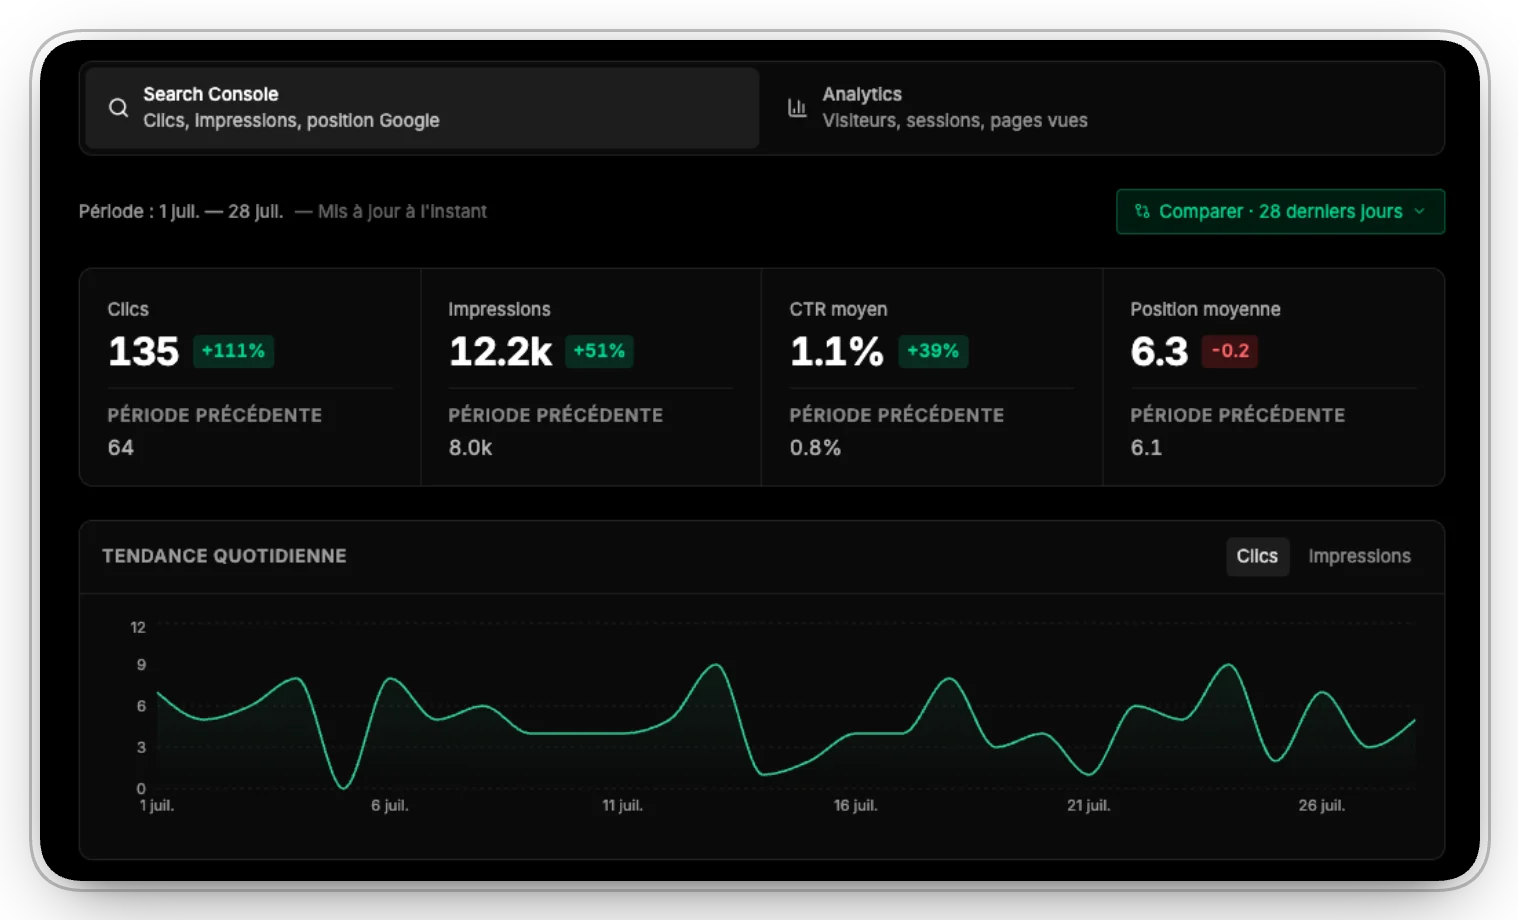Click the Search Console magnifier icon
This screenshot has width=1518, height=920.
click(x=118, y=107)
